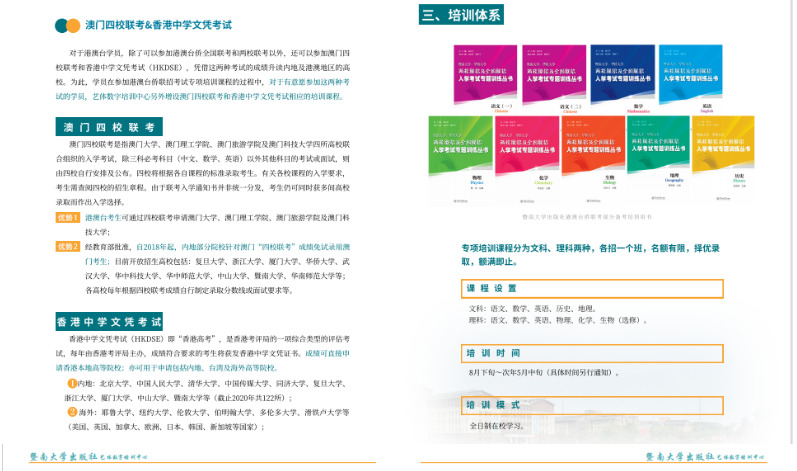Click the teal text 对于有意愿参加这两种考试的学员
The width and height of the screenshot is (797, 471).
click(202, 89)
